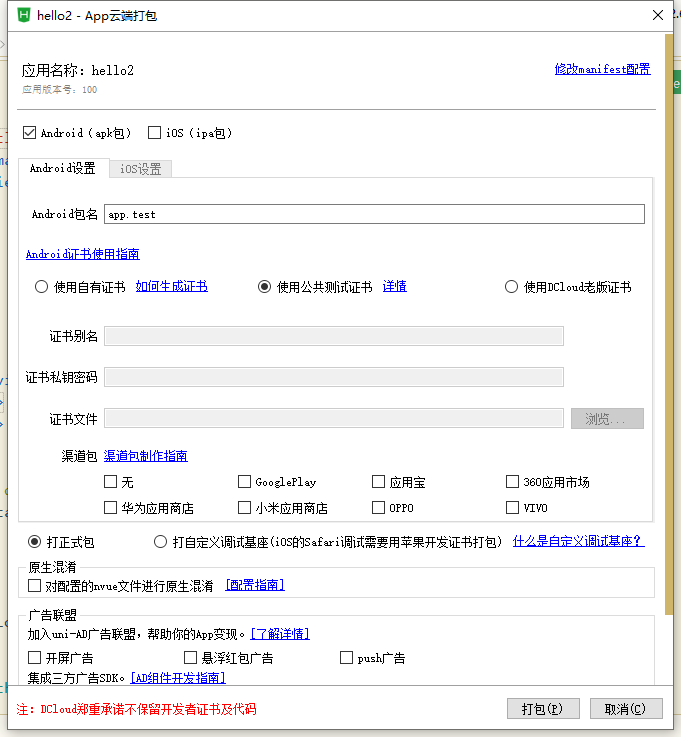
Task: Check the 360应用市场 channel checkbox
Action: coord(512,482)
